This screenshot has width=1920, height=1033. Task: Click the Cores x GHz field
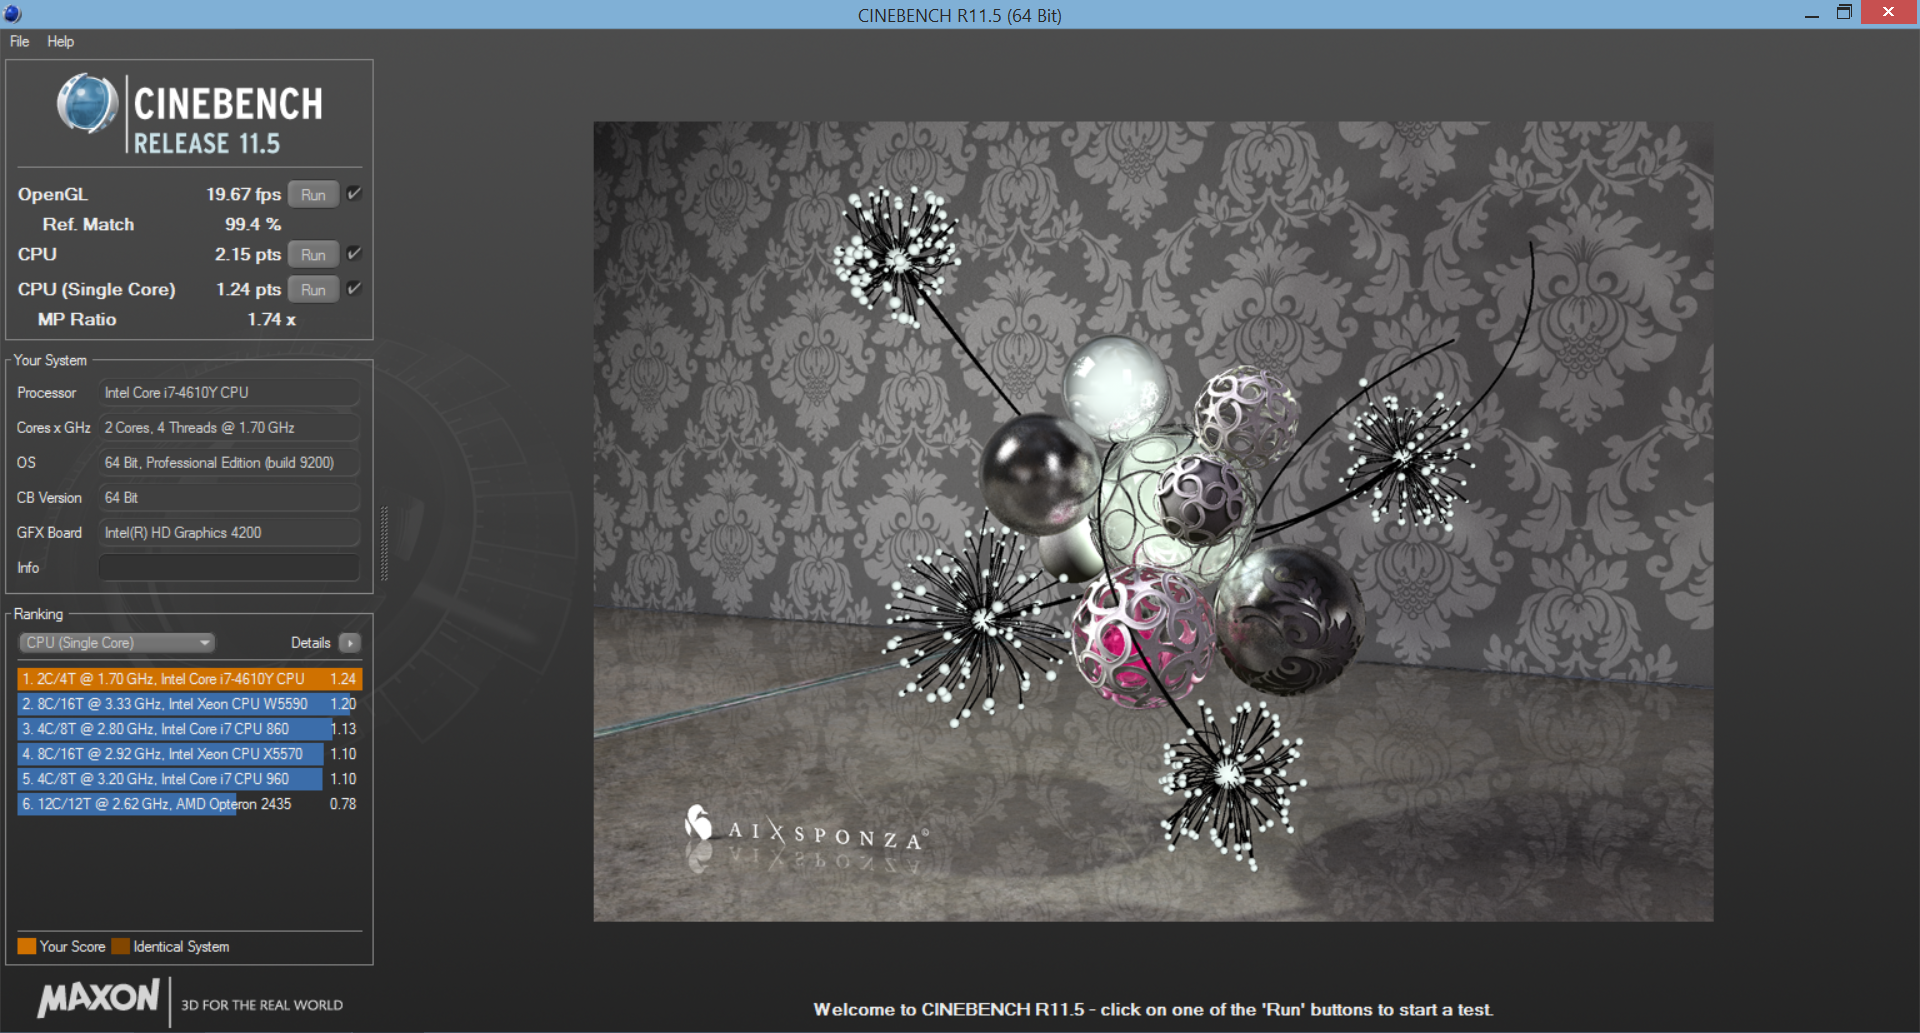[x=229, y=428]
